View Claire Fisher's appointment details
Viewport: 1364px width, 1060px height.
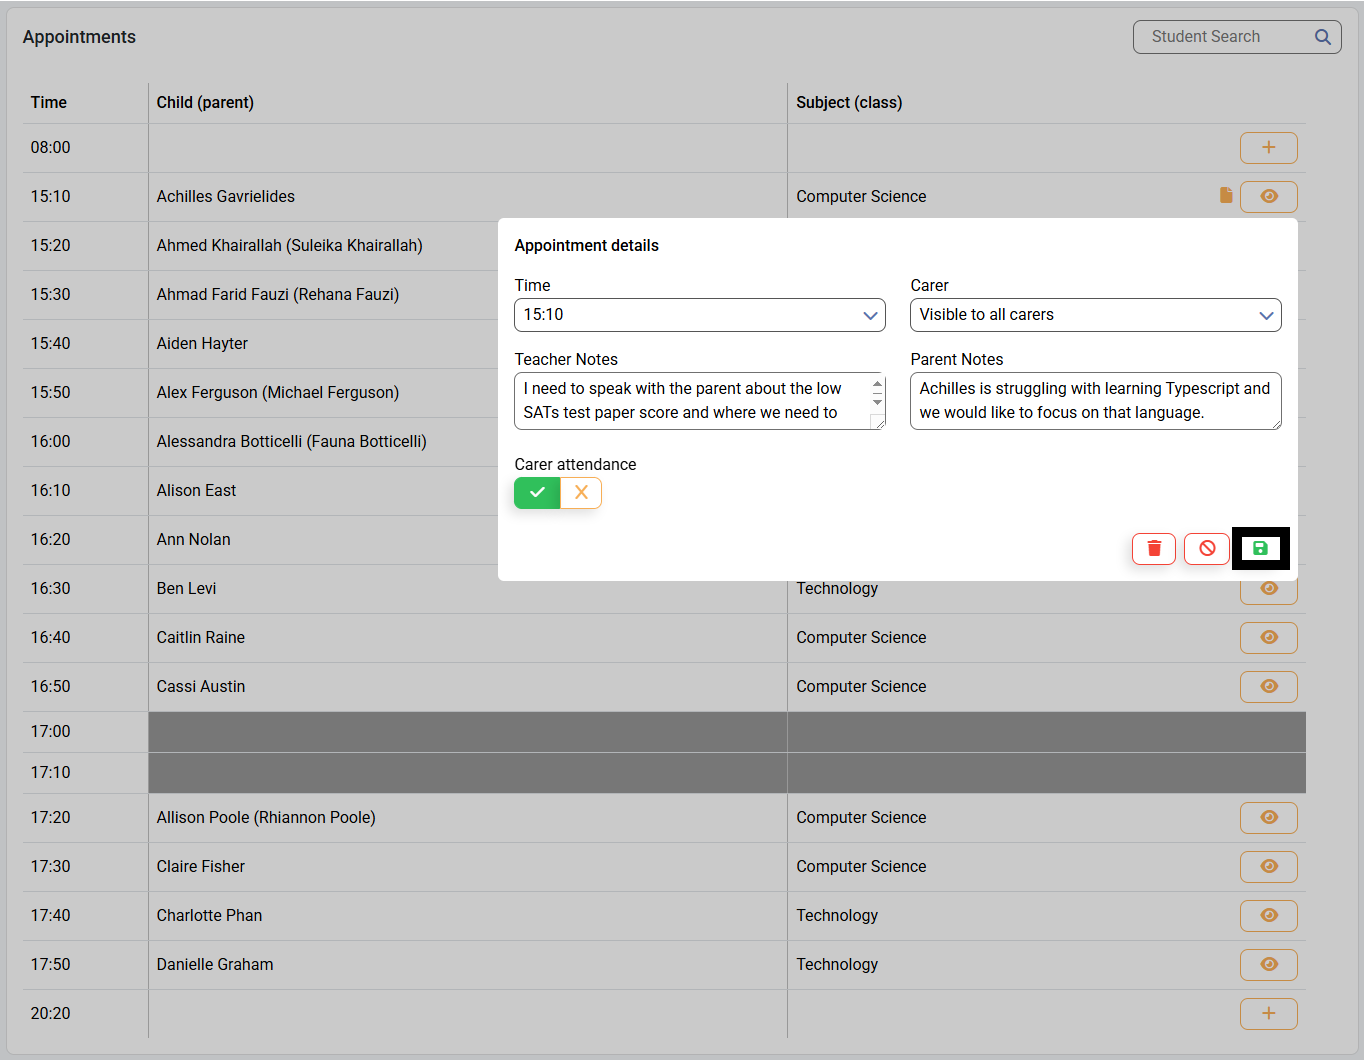tap(1268, 866)
